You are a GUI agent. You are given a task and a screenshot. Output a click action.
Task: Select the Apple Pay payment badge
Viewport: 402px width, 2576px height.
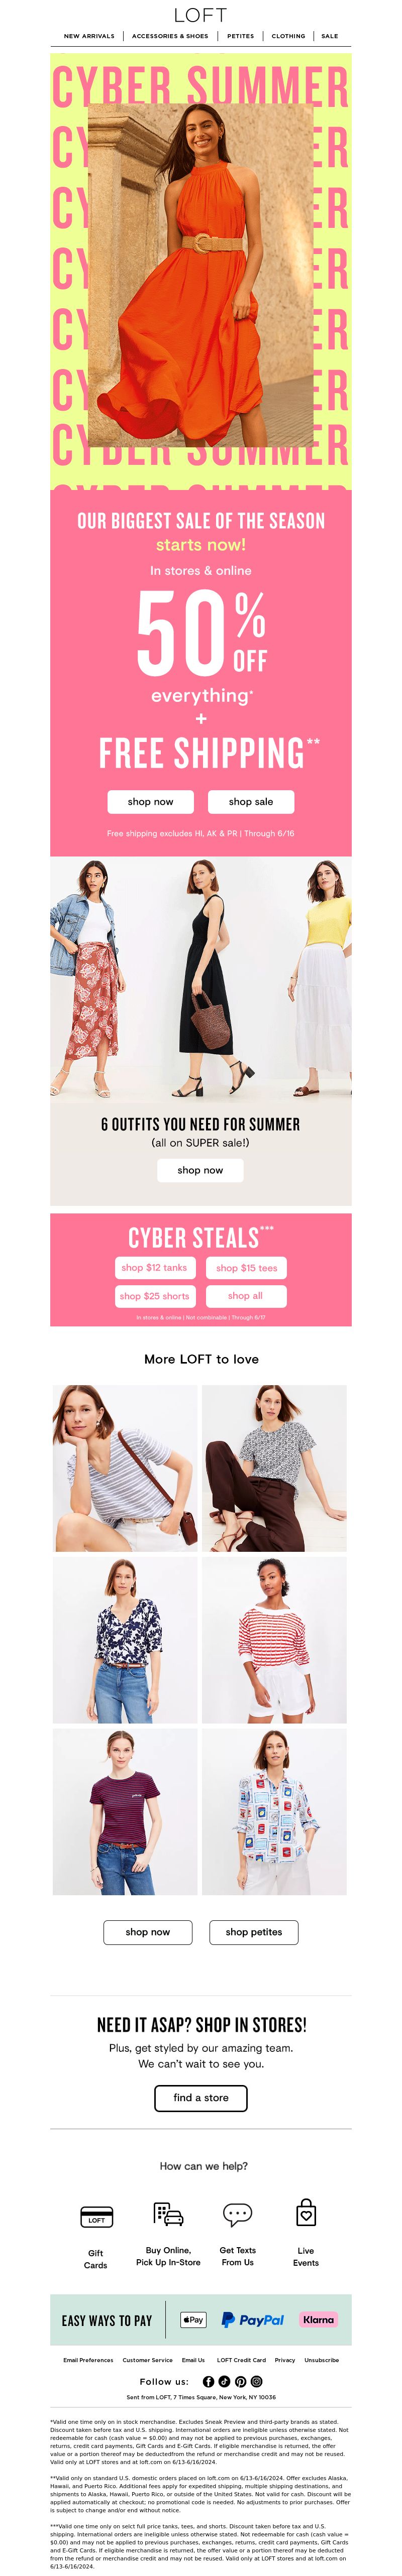(x=193, y=2320)
